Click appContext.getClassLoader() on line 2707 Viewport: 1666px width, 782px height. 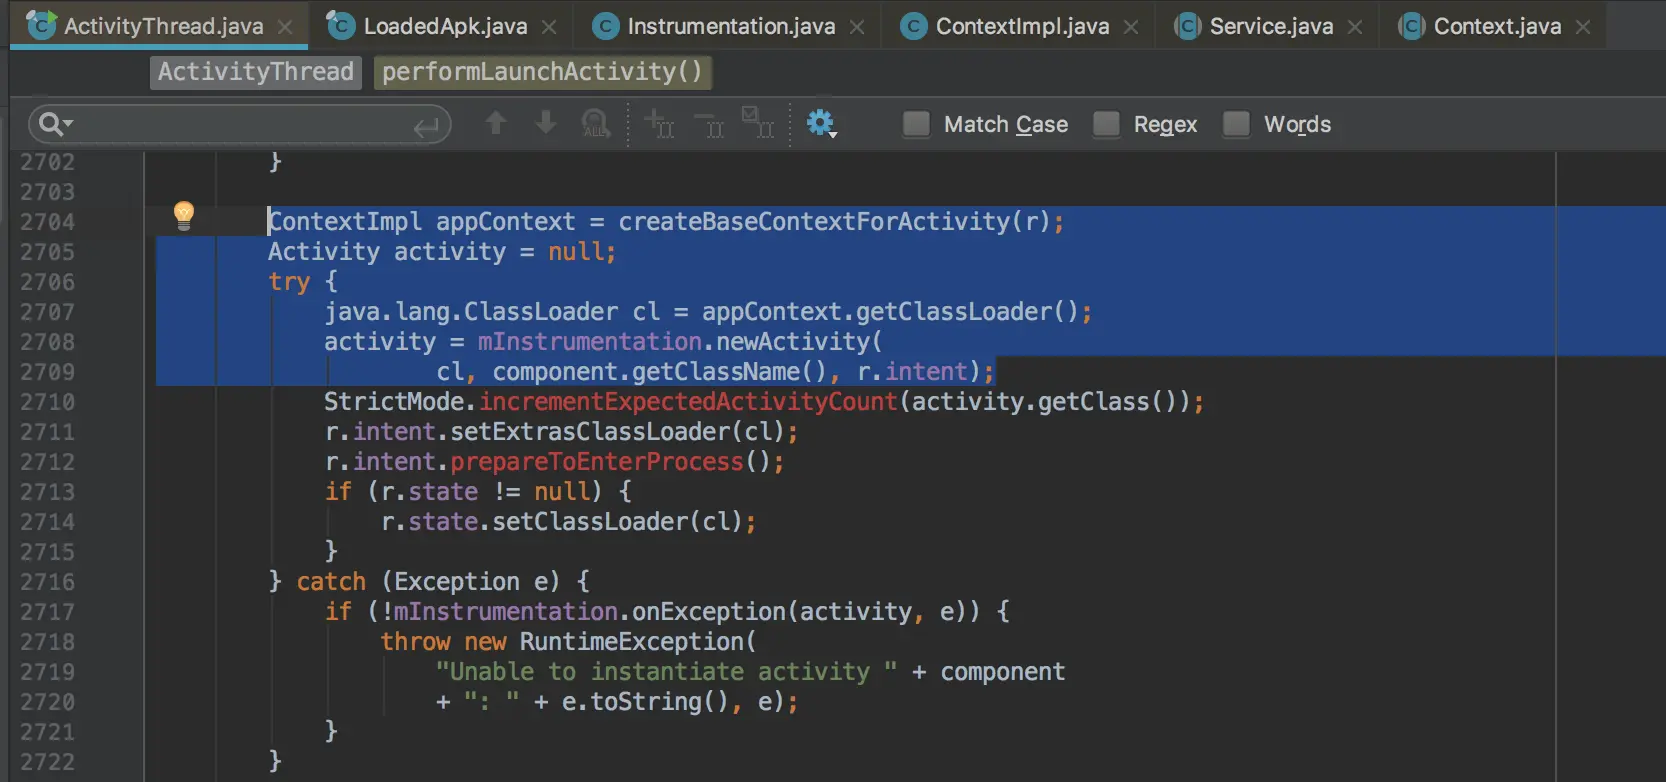click(889, 312)
